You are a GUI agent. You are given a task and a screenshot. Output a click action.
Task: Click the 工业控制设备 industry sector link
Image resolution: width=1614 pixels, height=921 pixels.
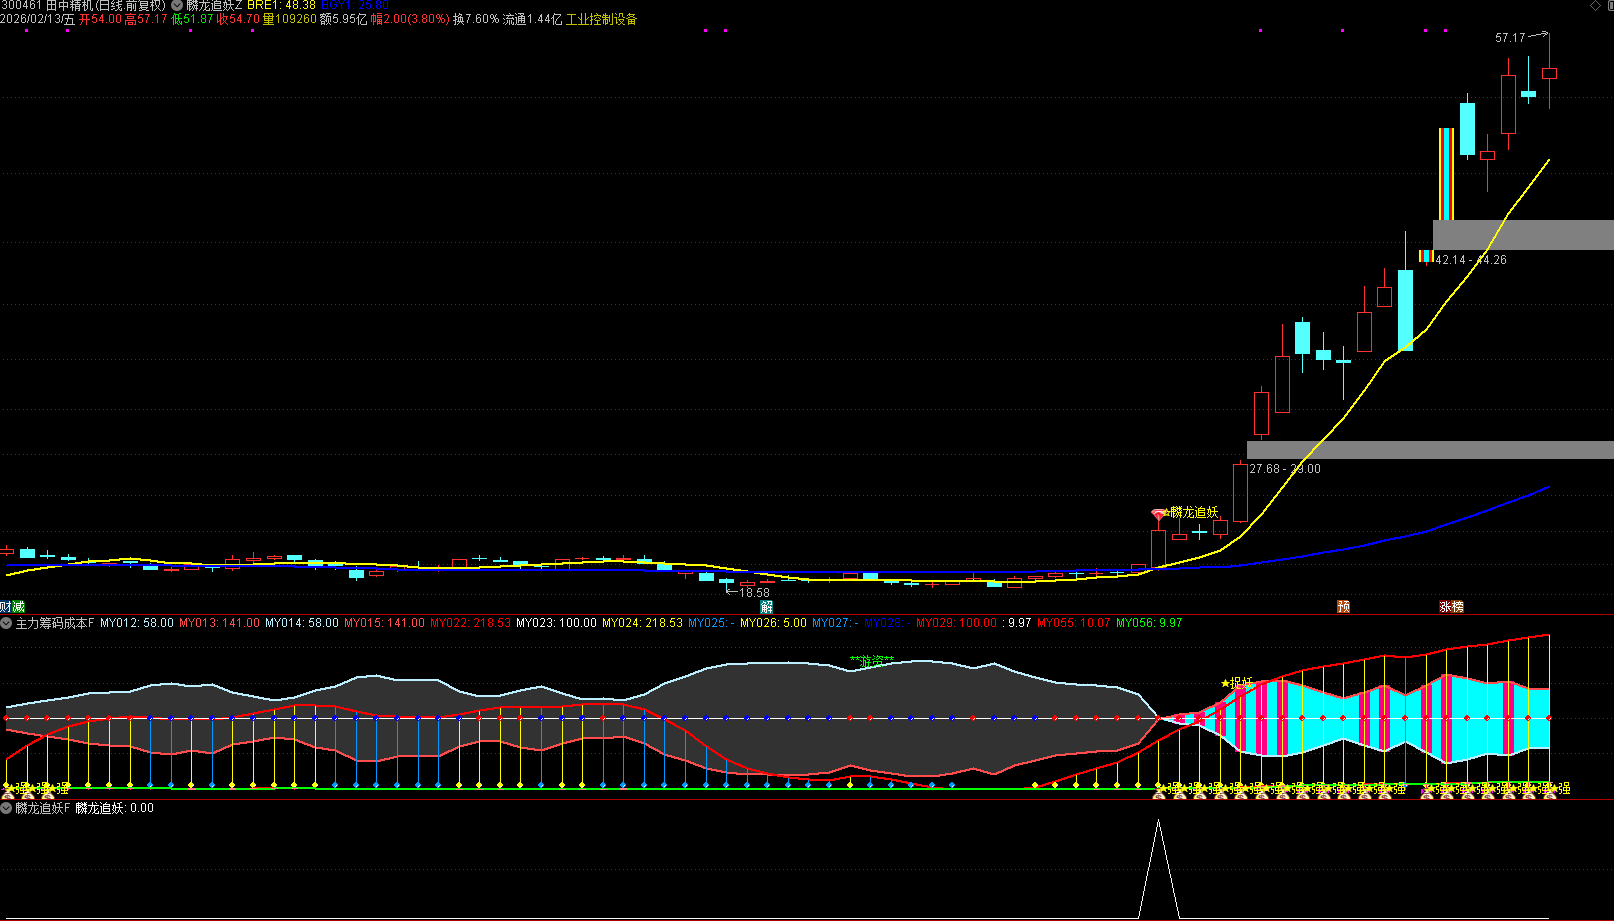601,19
